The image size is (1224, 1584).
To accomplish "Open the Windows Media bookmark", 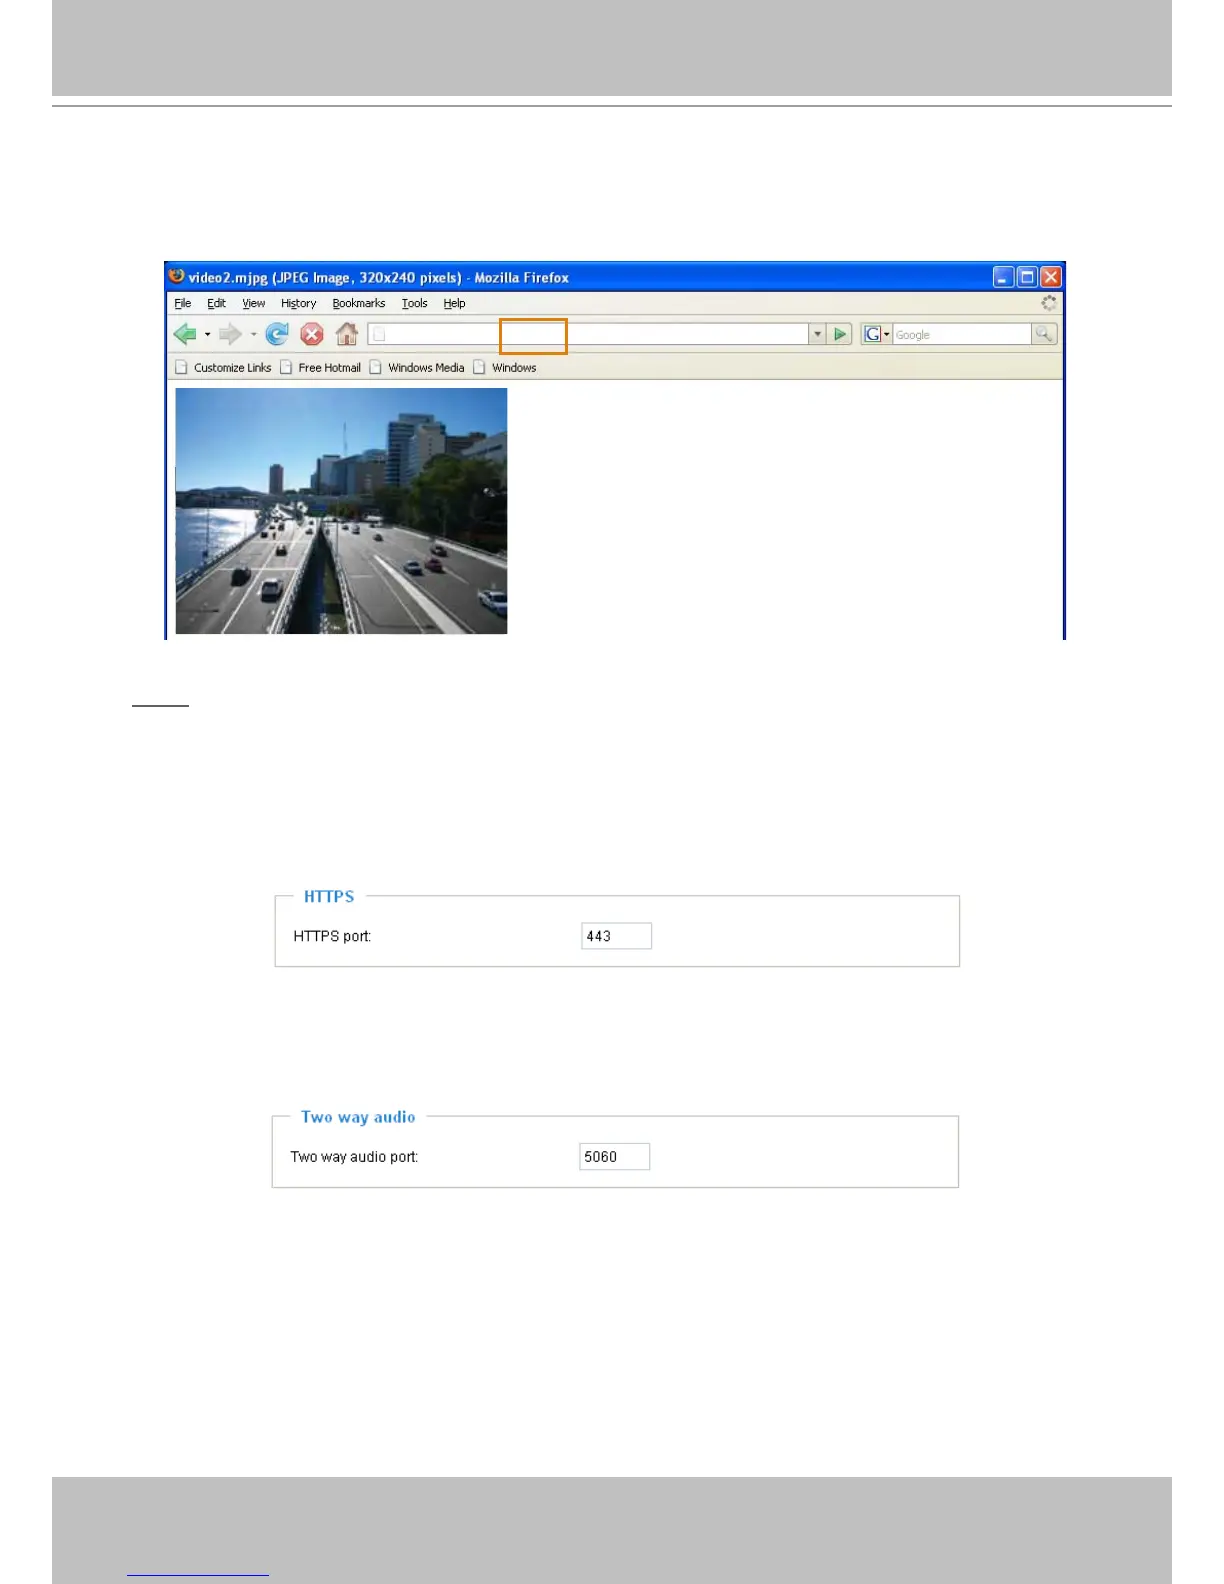I will pos(417,367).
